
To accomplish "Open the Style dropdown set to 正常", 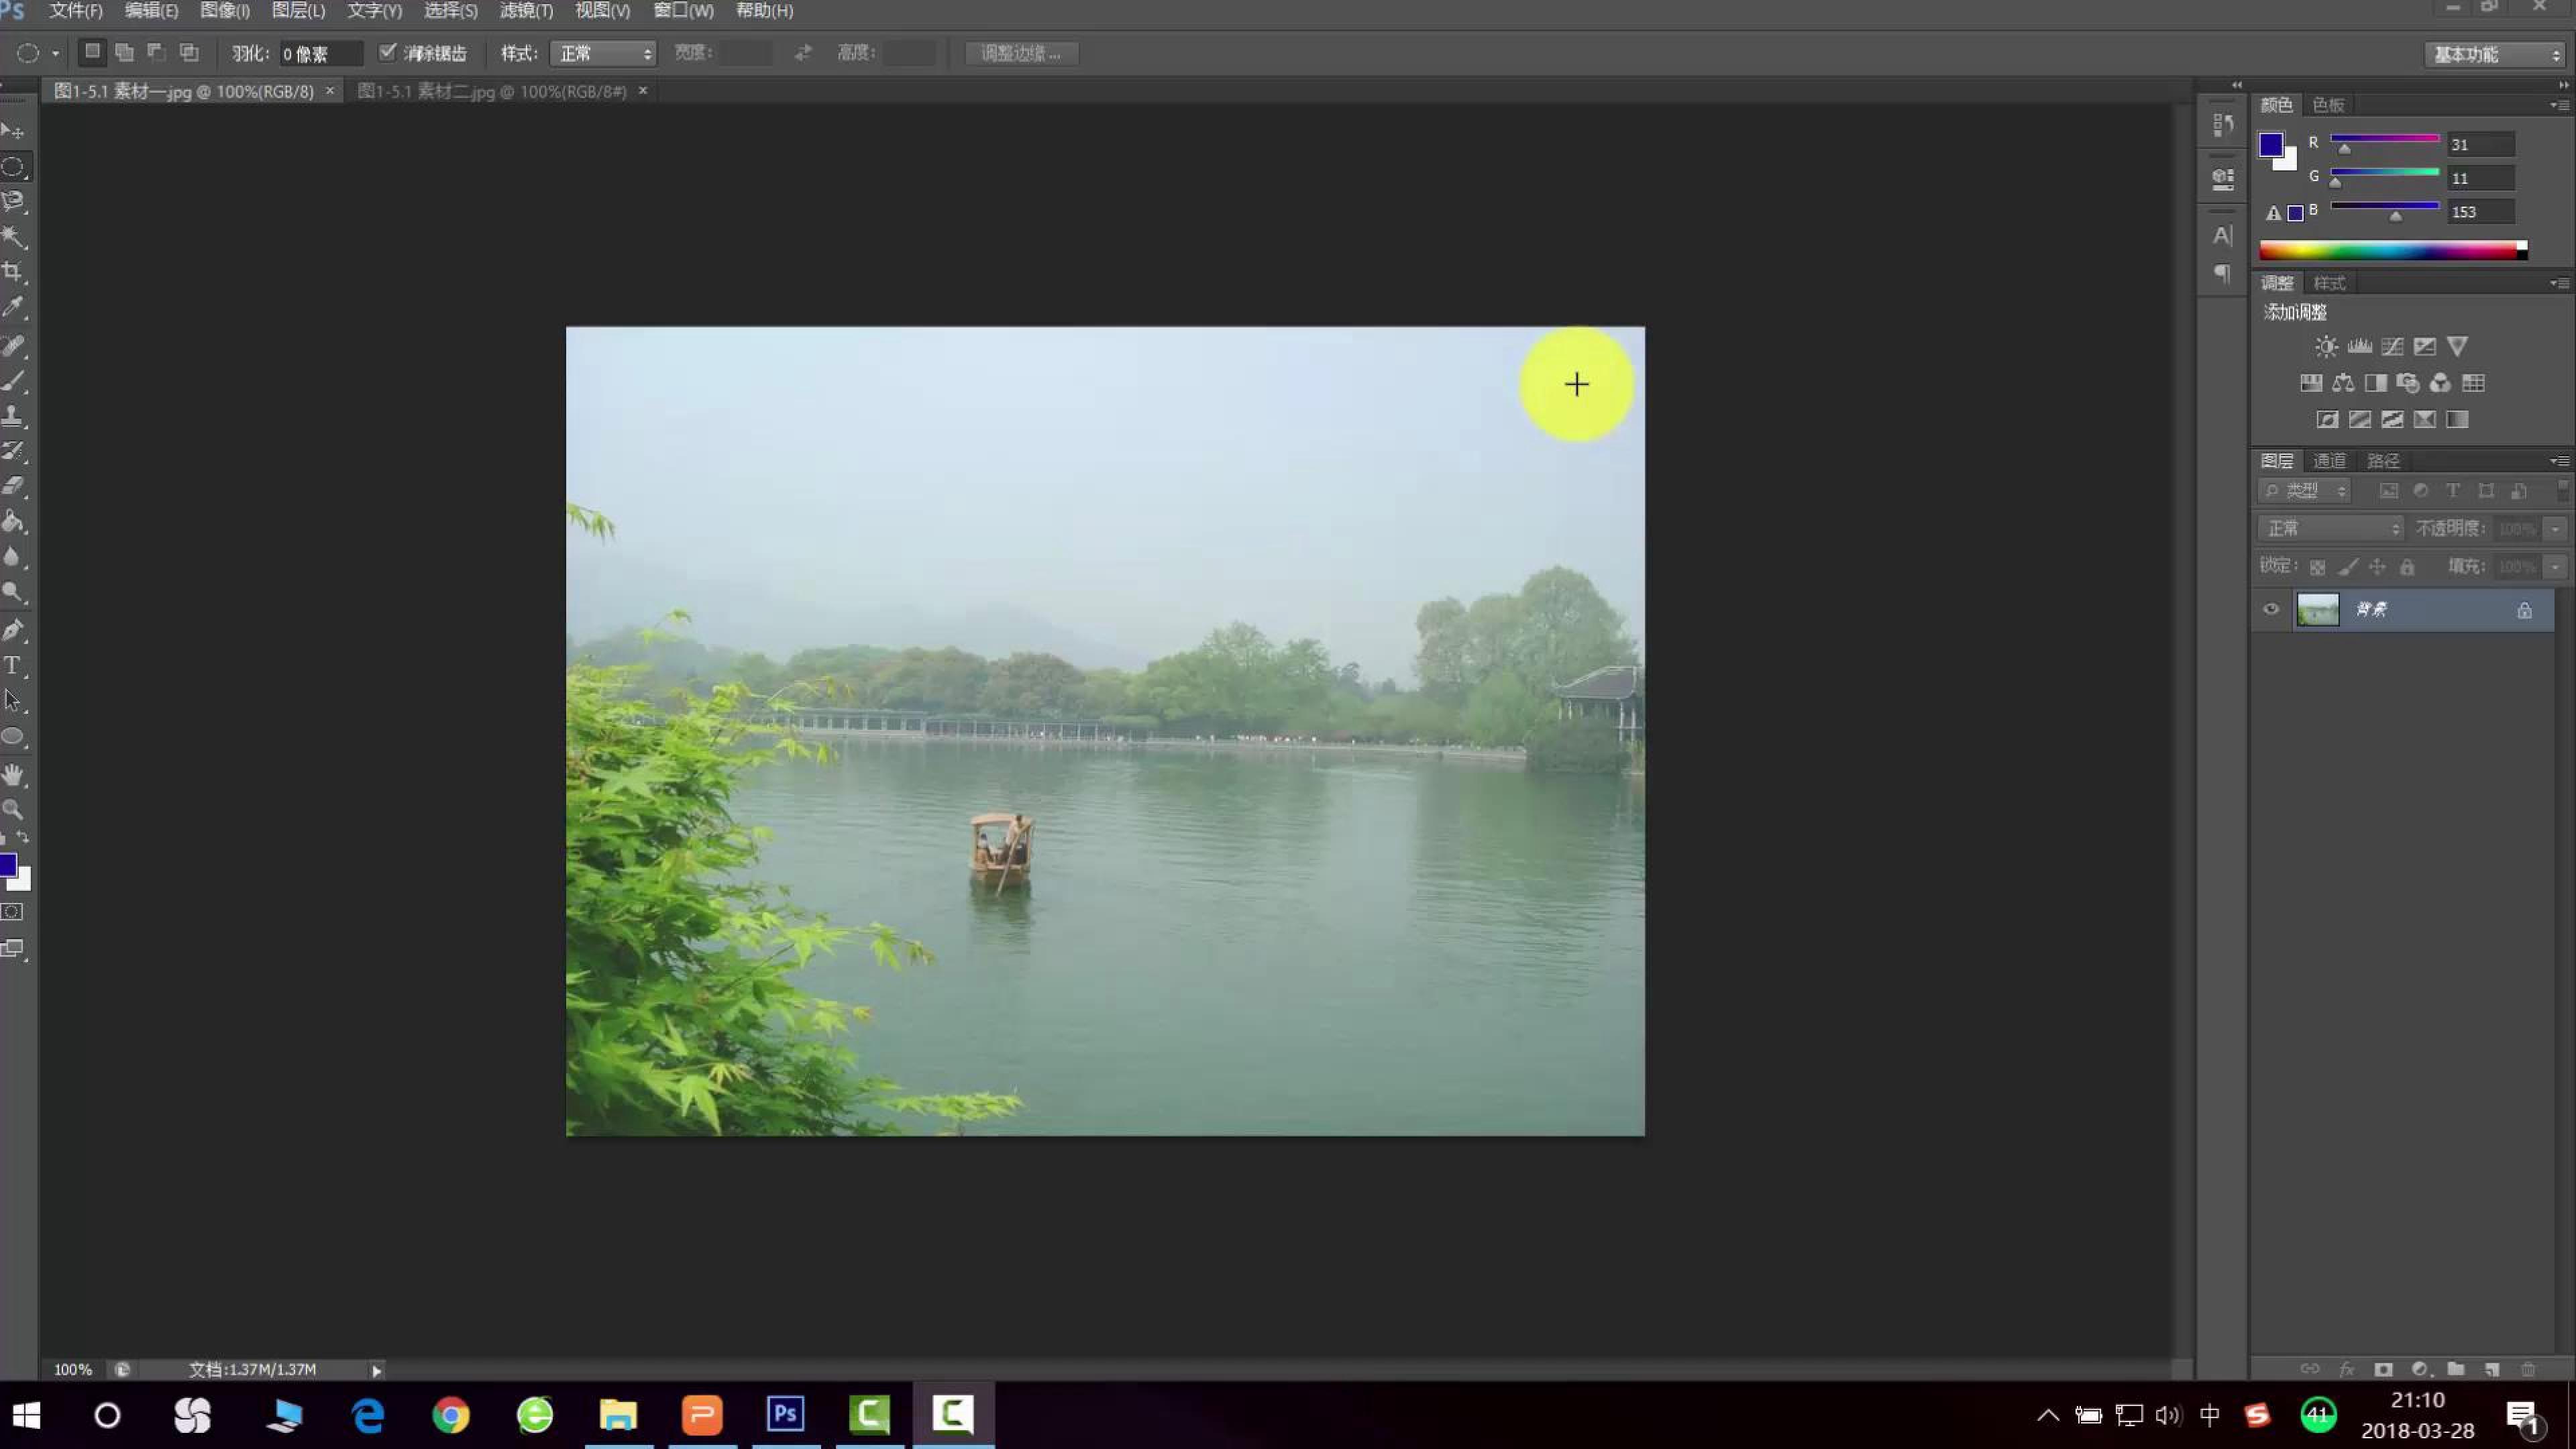I will 604,53.
